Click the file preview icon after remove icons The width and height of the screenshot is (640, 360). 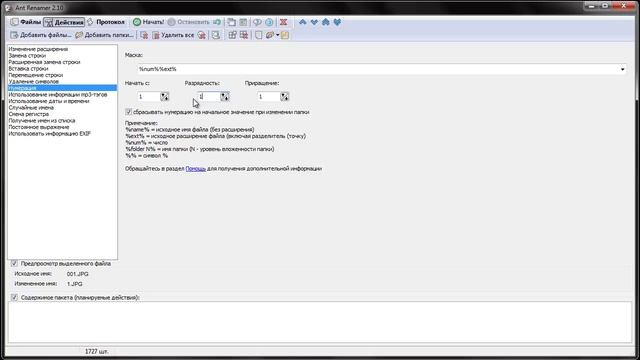(216, 36)
